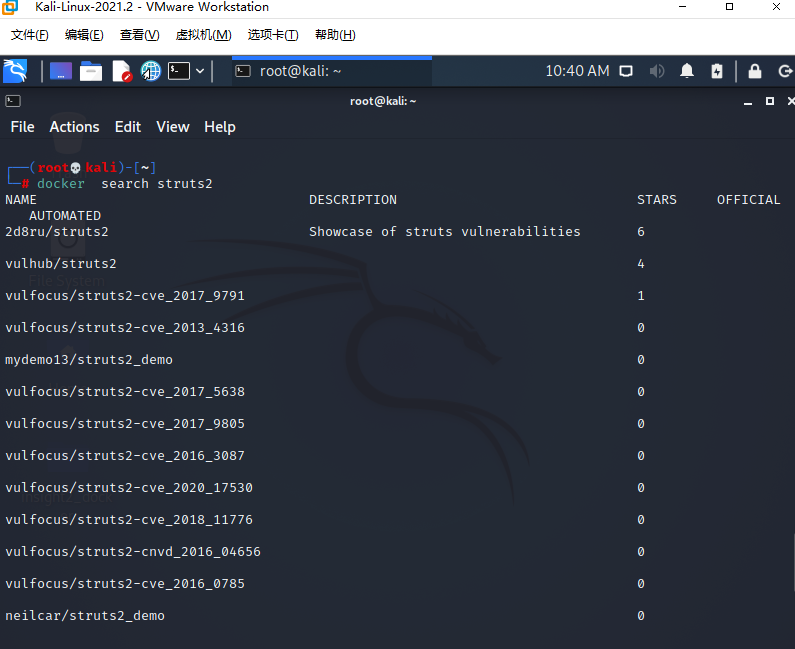Screen dimensions: 795x649
Task: Open VMware 查看(V) menu
Action: (x=139, y=35)
